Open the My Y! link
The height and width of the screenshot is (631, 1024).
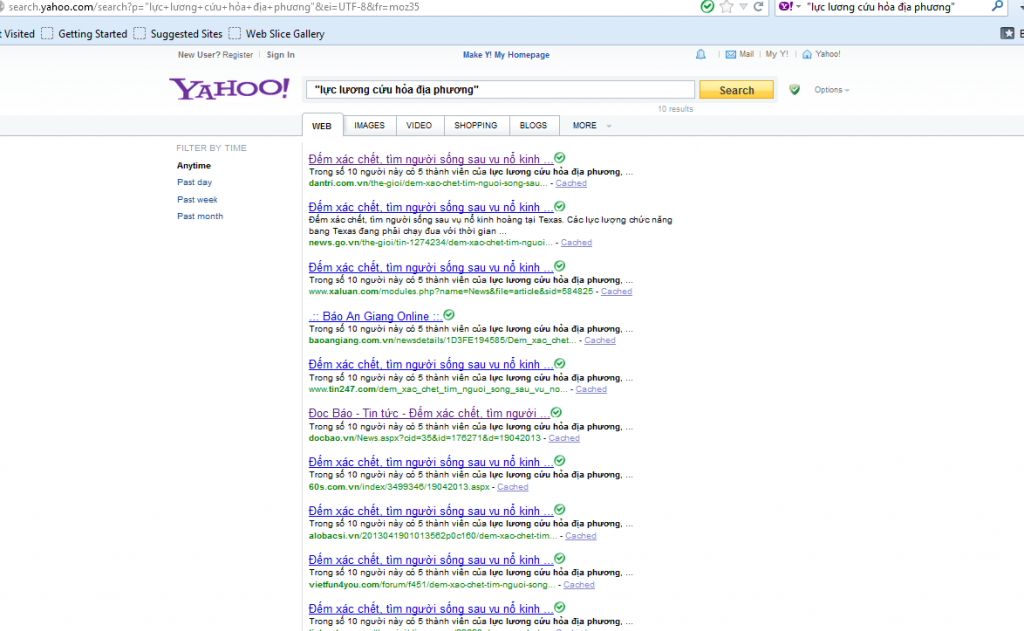coord(776,54)
